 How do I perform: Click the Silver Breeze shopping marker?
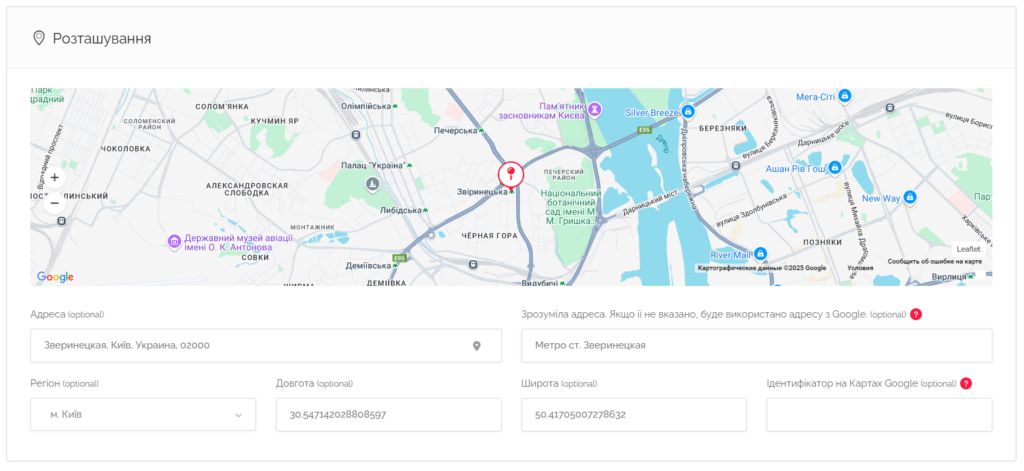click(687, 112)
